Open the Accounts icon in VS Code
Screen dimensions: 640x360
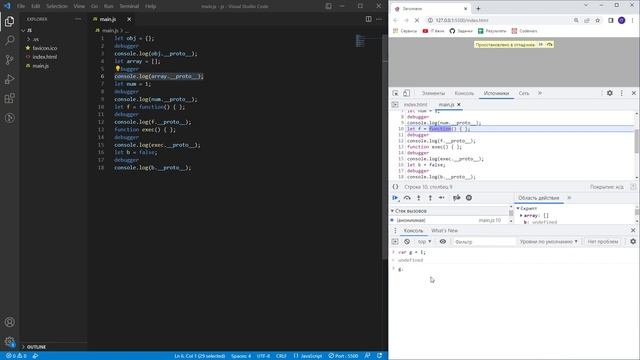point(9,322)
